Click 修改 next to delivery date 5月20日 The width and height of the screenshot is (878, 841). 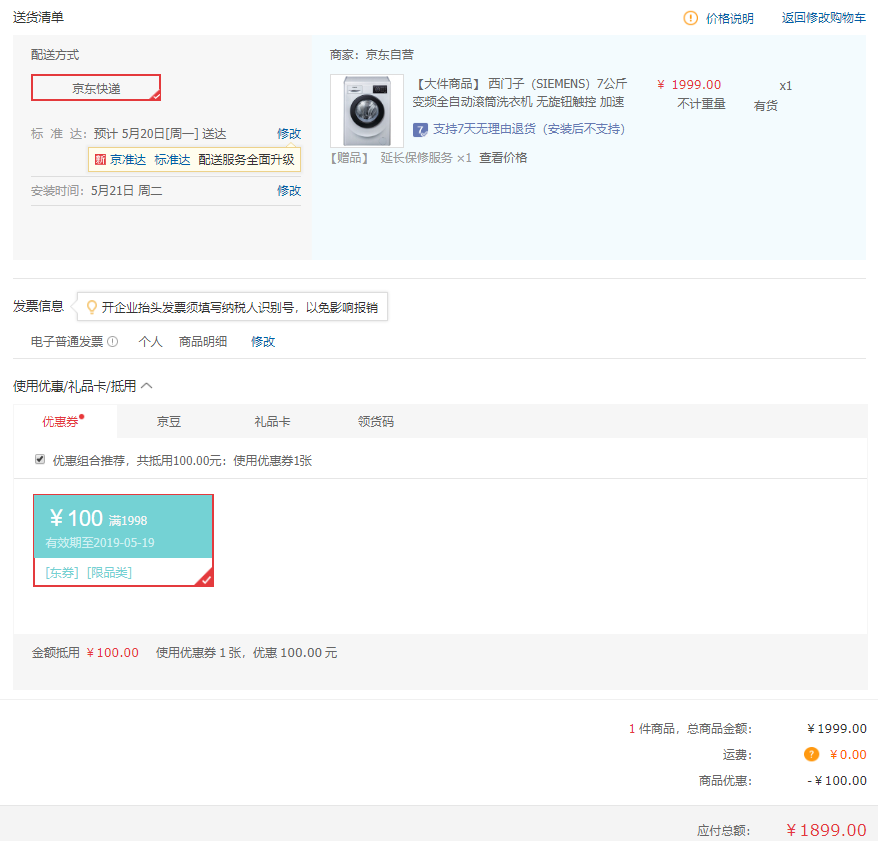(289, 134)
